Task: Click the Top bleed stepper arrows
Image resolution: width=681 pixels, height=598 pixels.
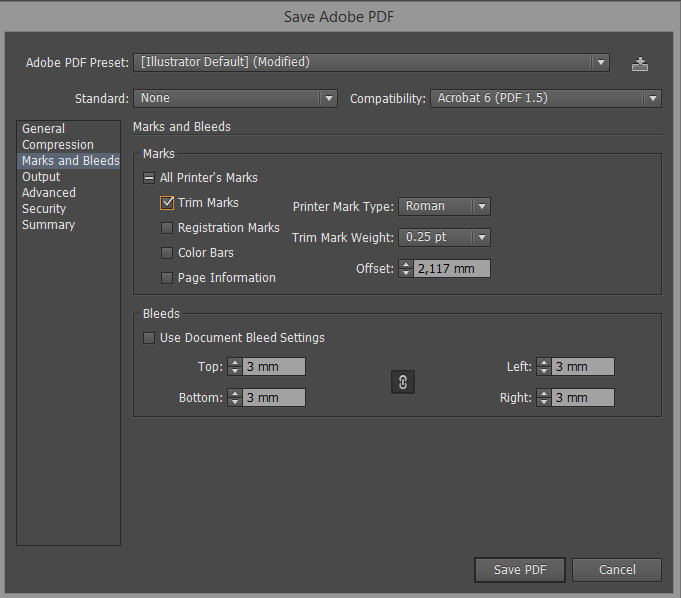Action: (x=235, y=367)
